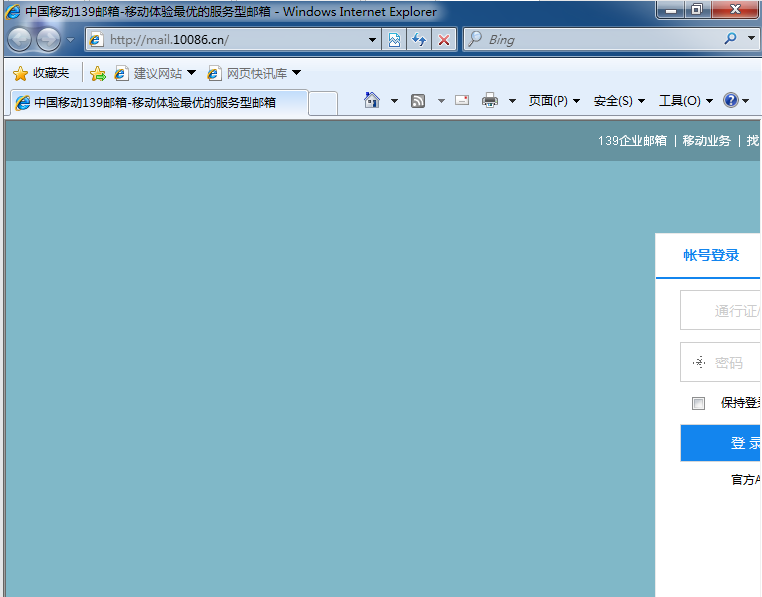Print the page with the printer icon
The height and width of the screenshot is (597, 762).
click(x=490, y=101)
